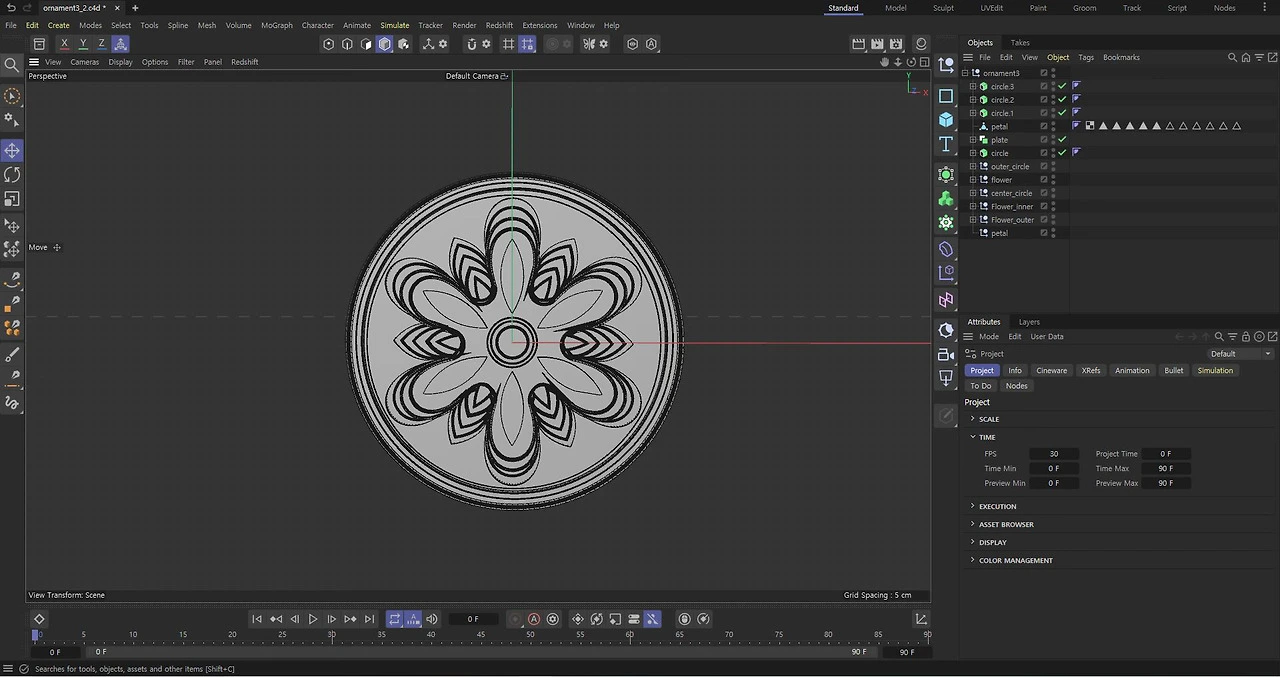Image resolution: width=1280 pixels, height=677 pixels.
Task: Click the Cineware button in Attributes
Action: tap(1051, 371)
